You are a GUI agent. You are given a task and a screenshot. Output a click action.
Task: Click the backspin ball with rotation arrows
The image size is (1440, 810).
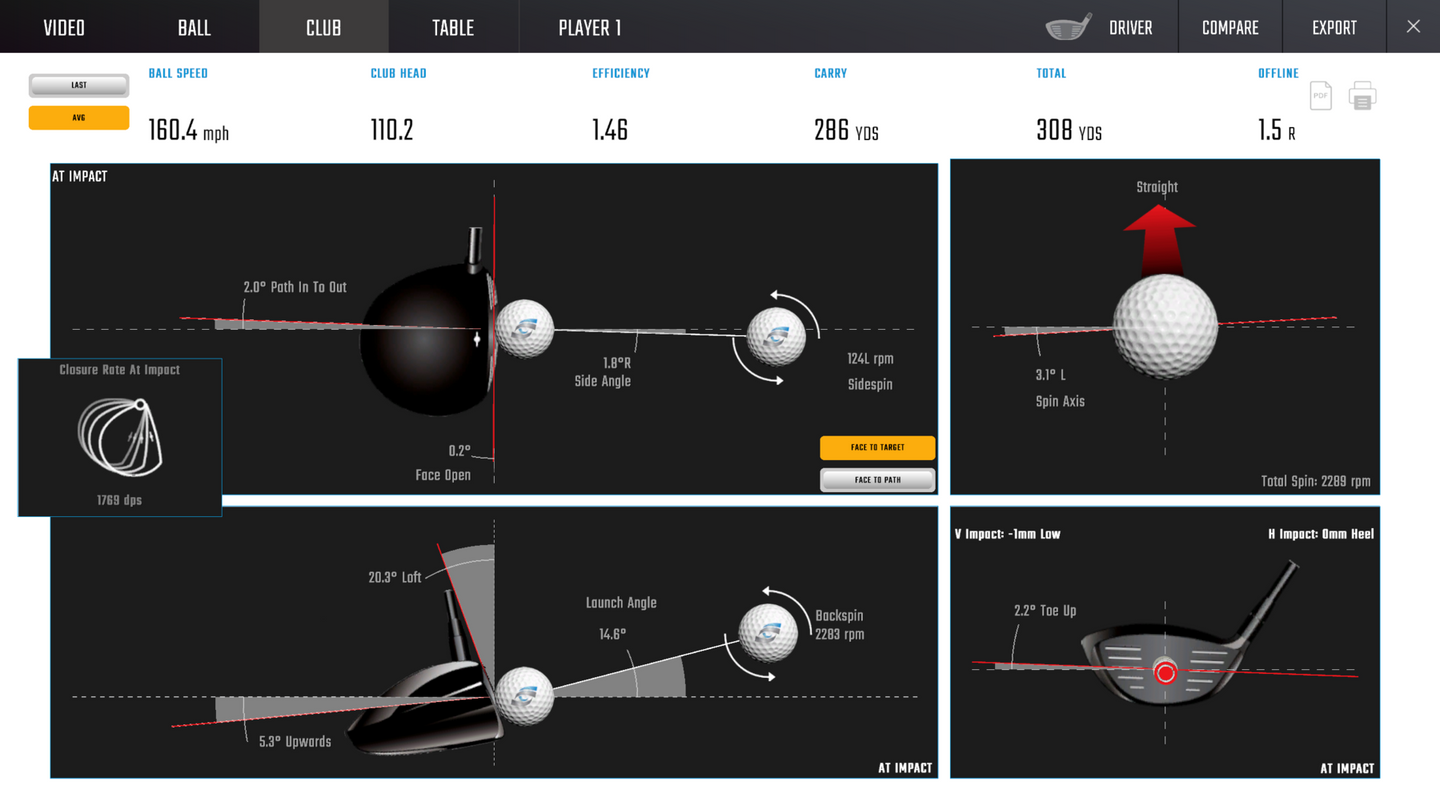[x=768, y=633]
